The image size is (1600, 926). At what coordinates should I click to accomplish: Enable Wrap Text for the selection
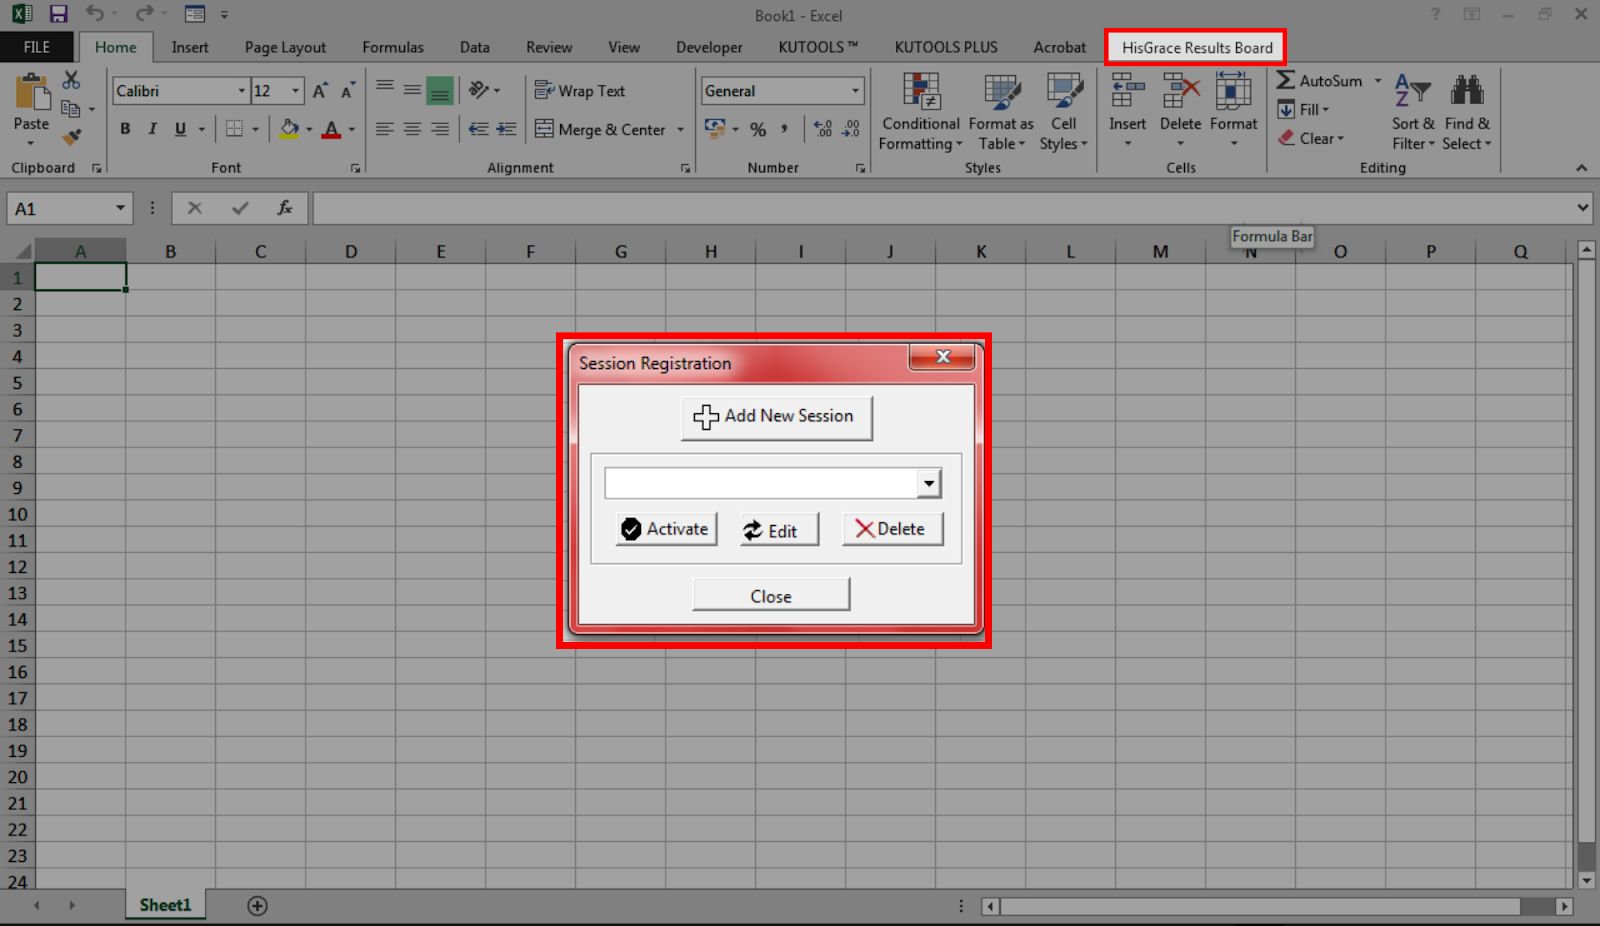pyautogui.click(x=580, y=90)
